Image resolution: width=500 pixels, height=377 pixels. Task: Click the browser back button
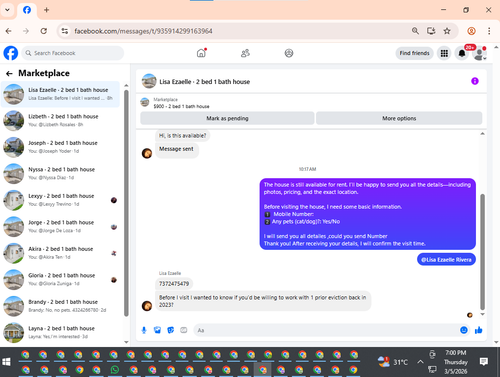[x=9, y=31]
